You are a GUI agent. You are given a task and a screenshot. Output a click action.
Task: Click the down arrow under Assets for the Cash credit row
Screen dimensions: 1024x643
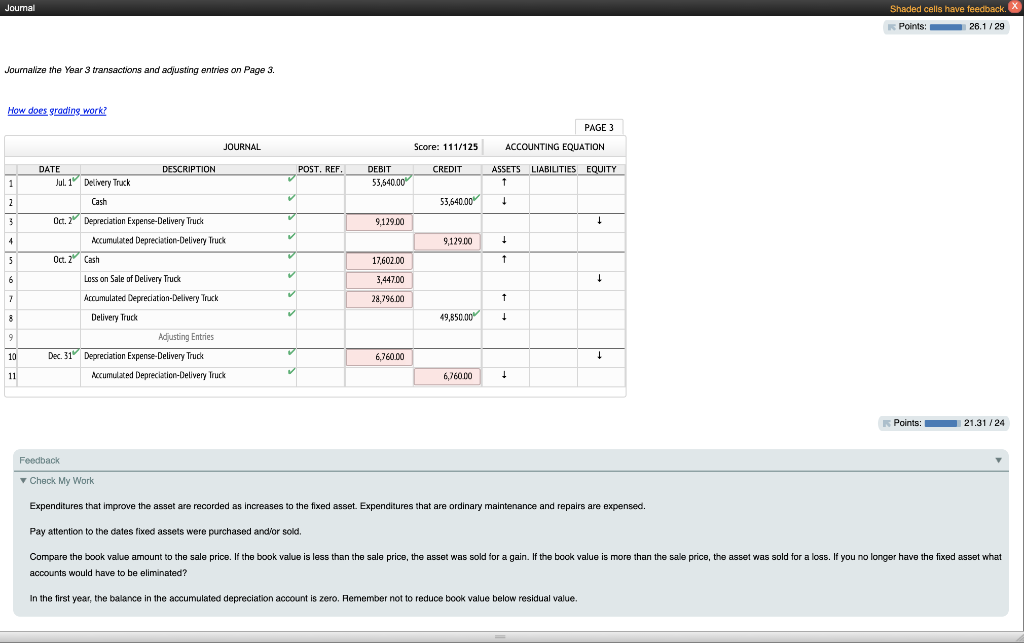click(503, 201)
